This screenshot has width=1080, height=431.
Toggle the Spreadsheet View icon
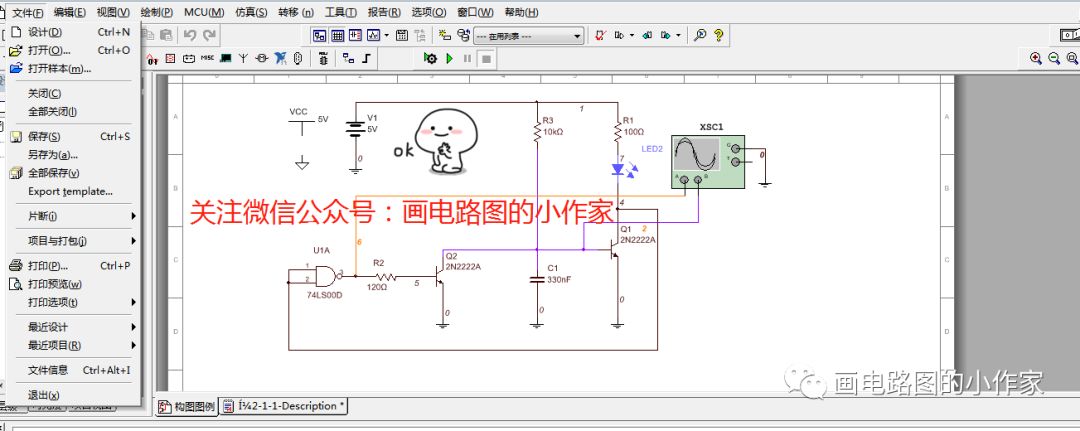pyautogui.click(x=338, y=35)
